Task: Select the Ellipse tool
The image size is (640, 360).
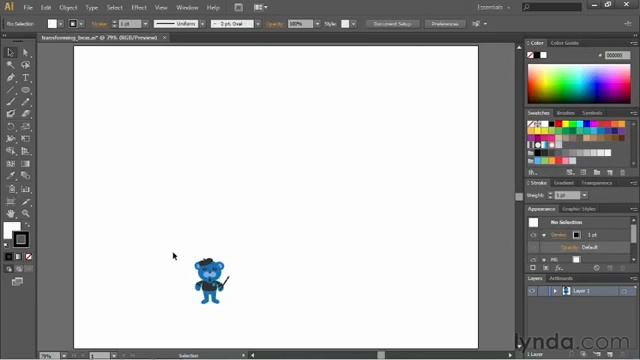Action: (25, 90)
